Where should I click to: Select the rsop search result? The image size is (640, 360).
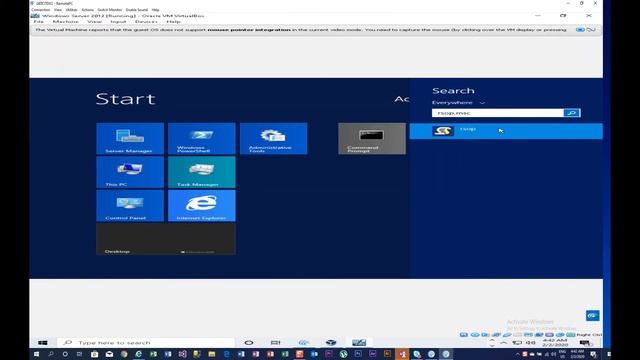click(x=506, y=131)
